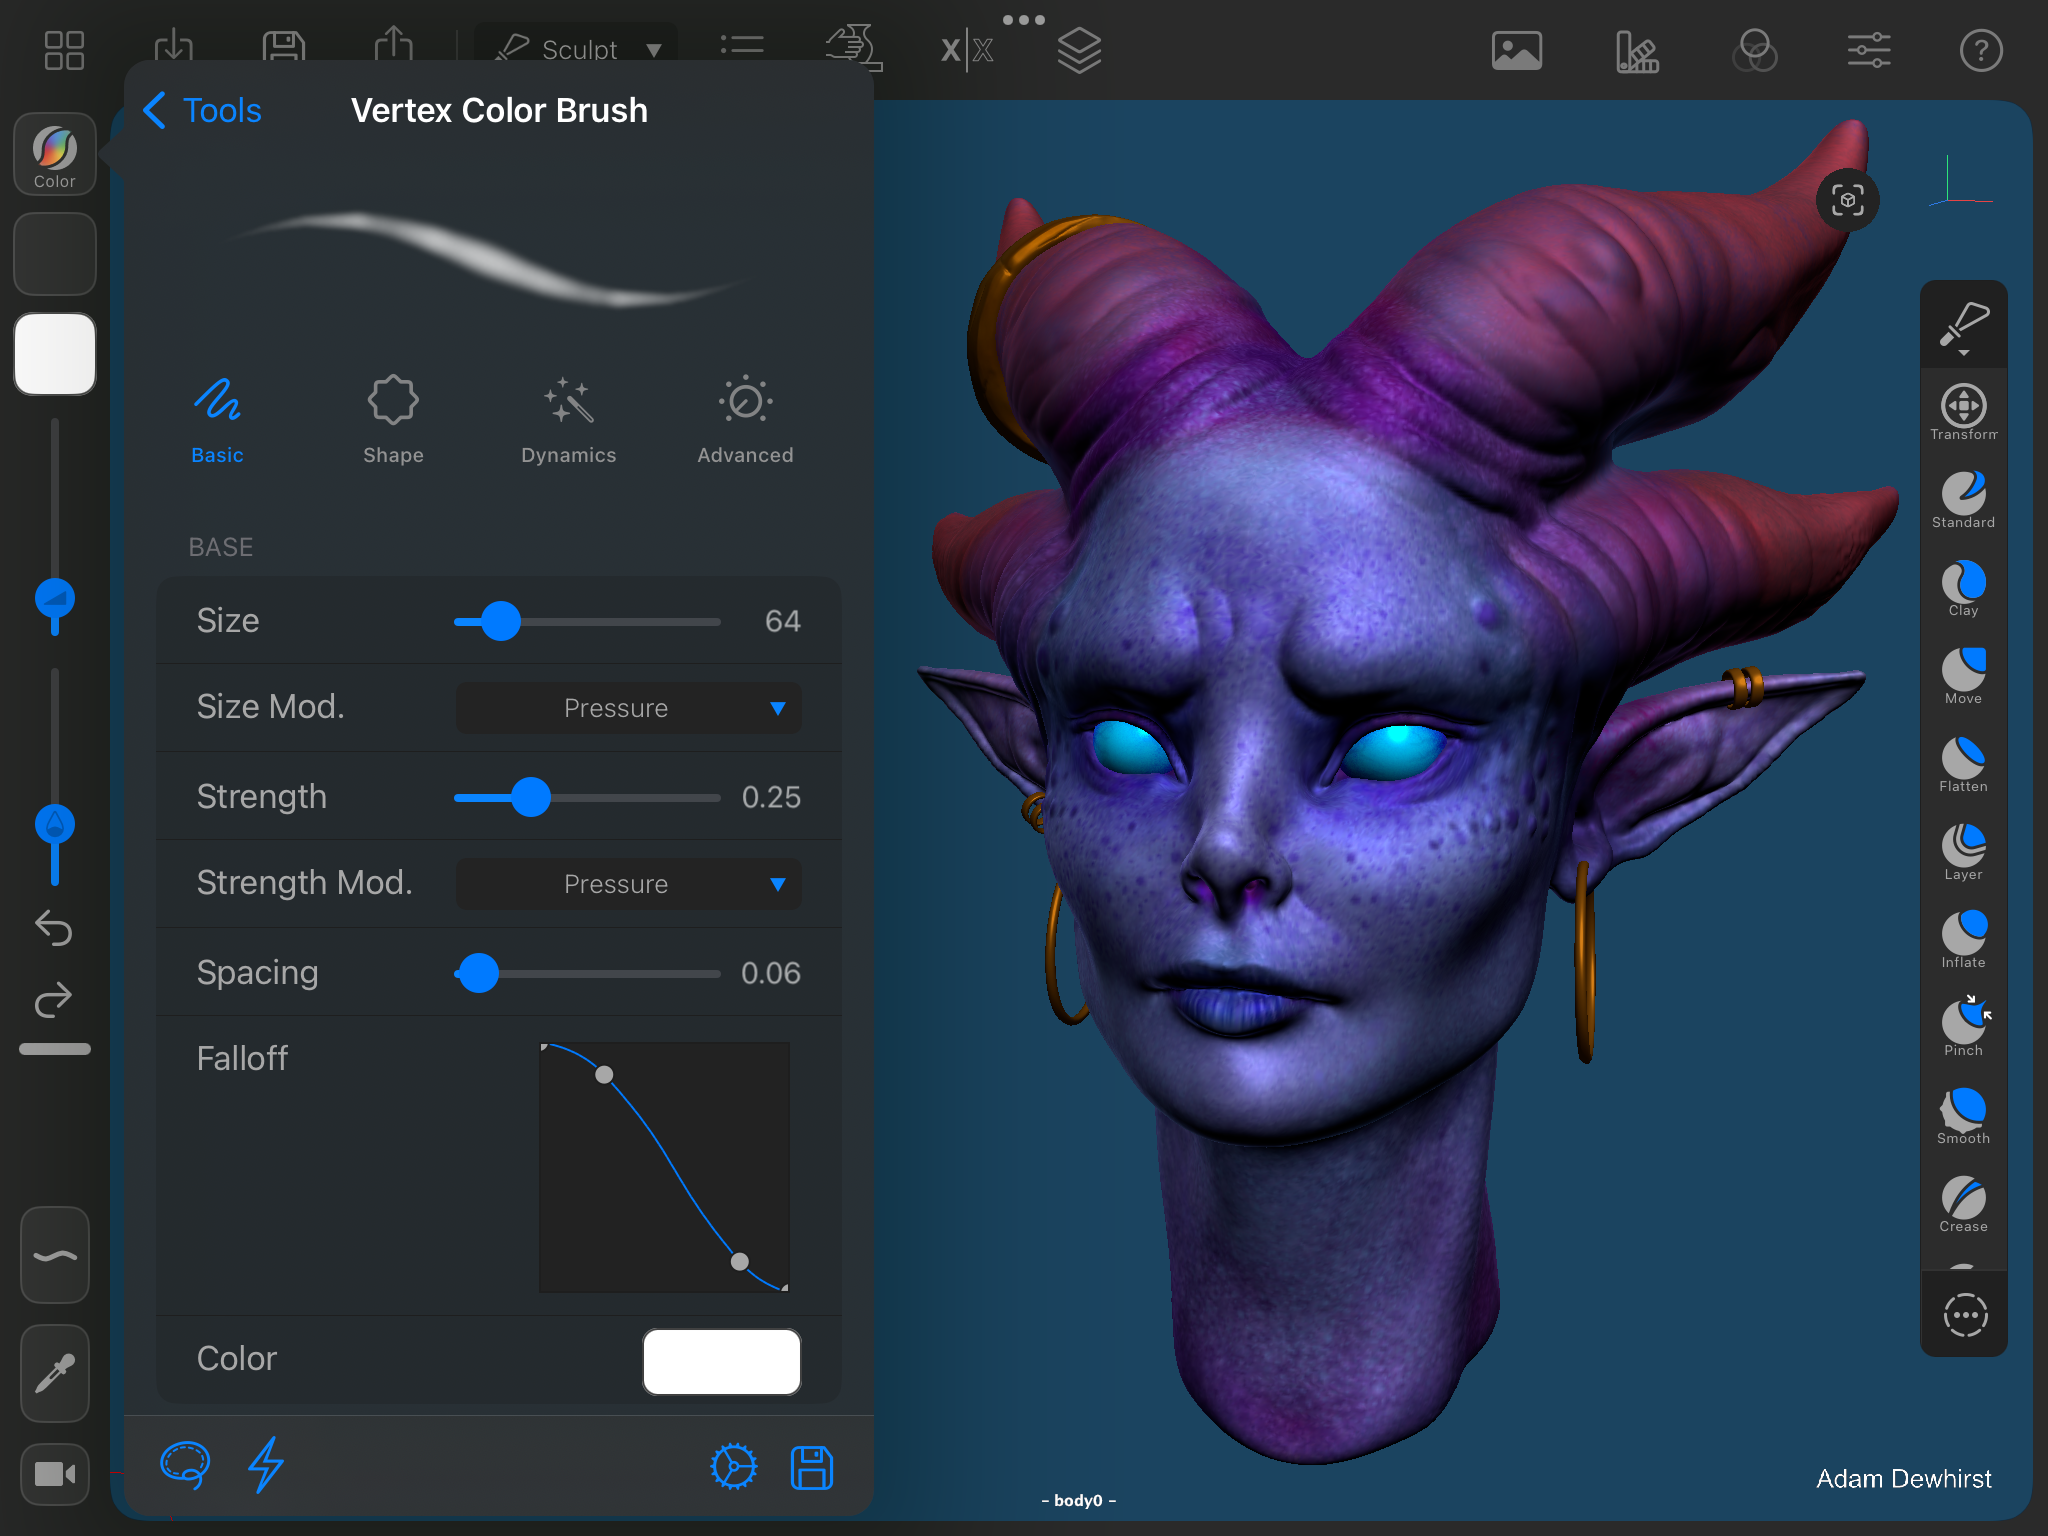This screenshot has width=2048, height=1536.
Task: Click the horizontal handle bar below redo
Action: (x=55, y=1049)
